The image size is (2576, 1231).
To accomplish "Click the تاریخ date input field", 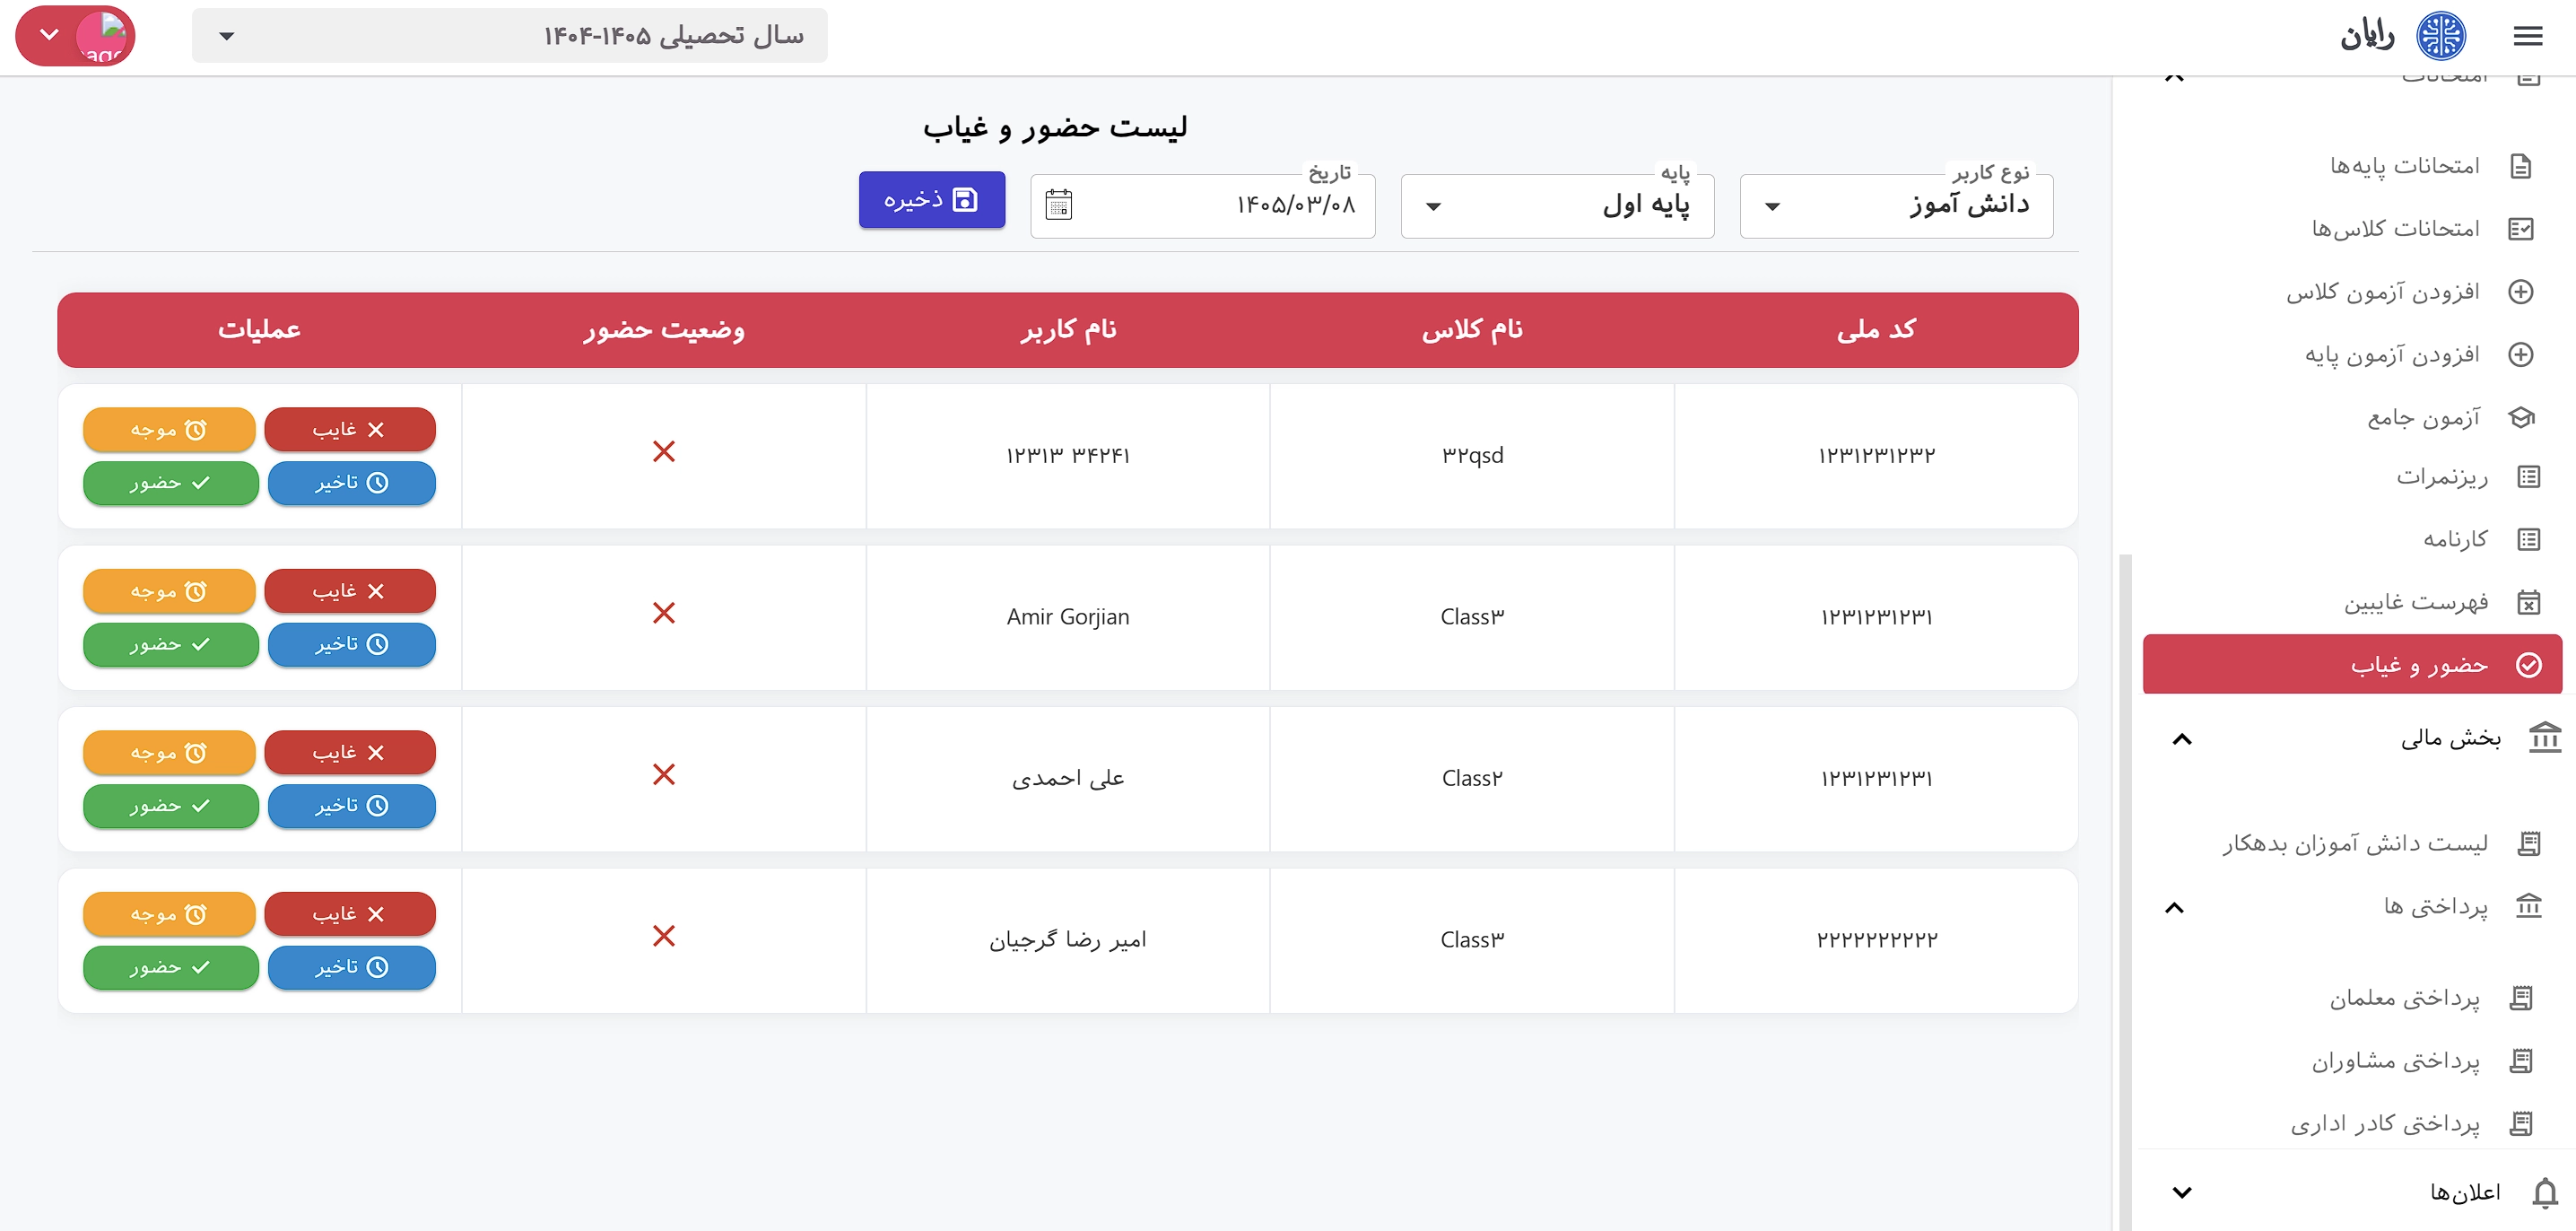I will tap(1203, 206).
